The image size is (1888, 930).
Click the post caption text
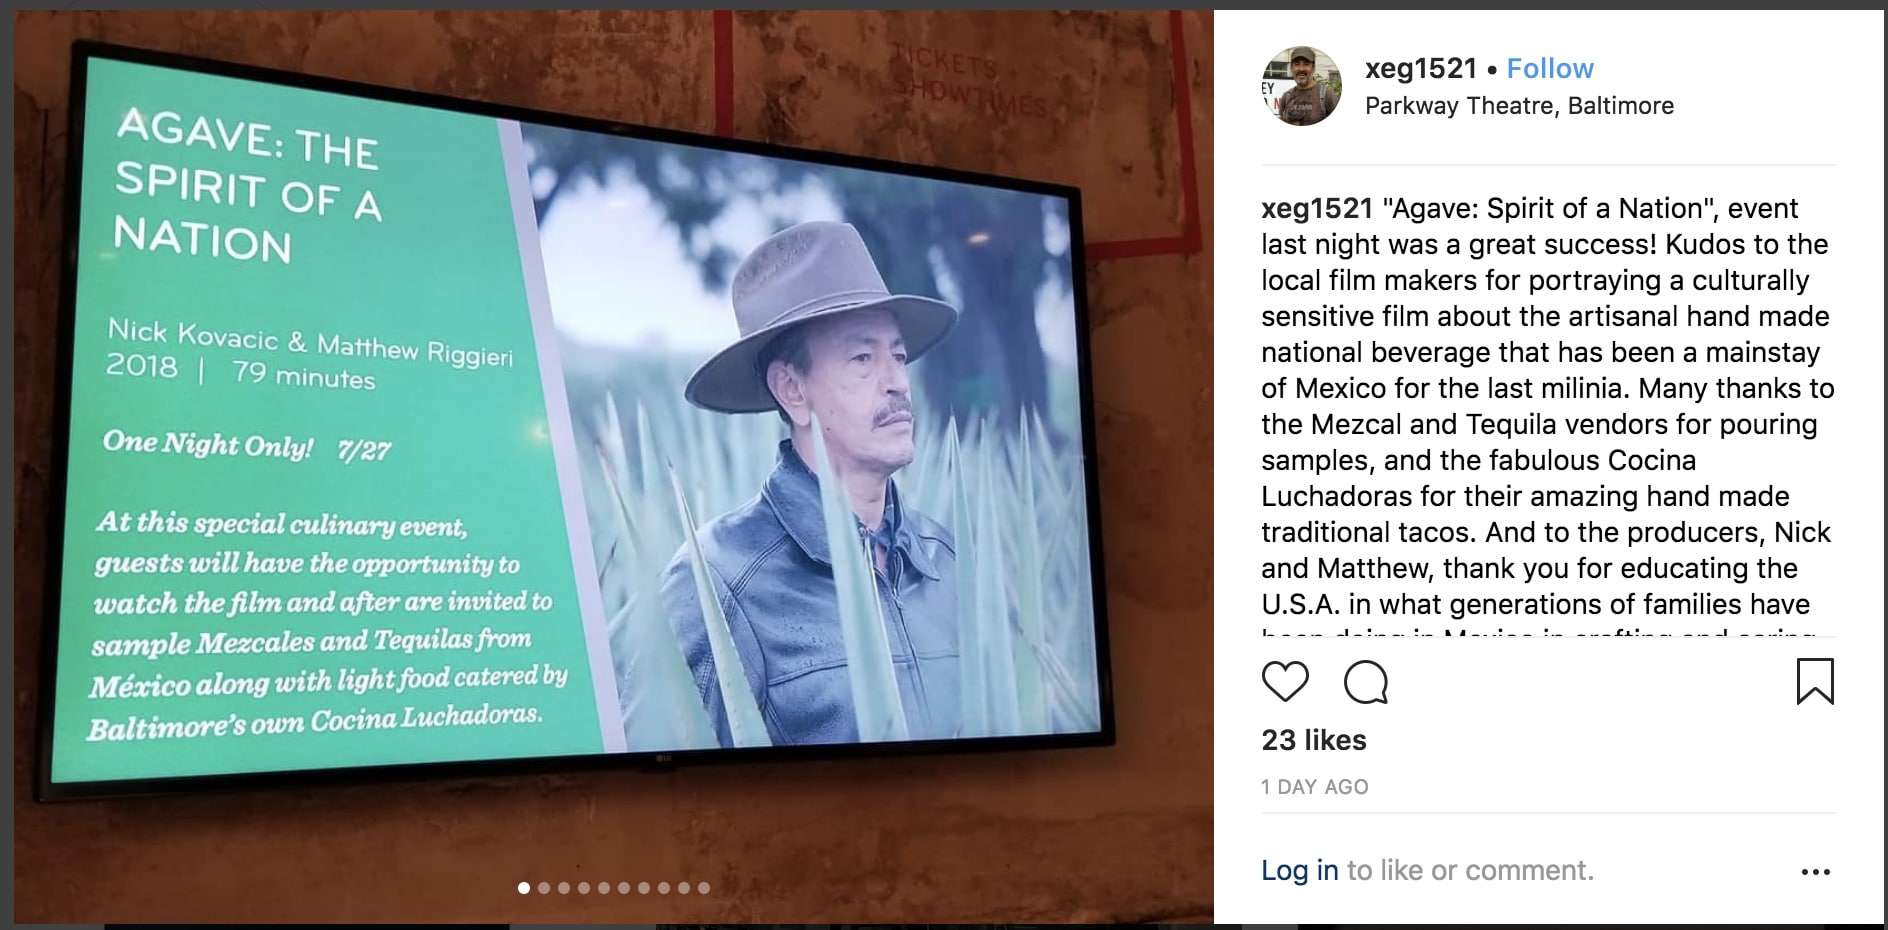[1548, 414]
